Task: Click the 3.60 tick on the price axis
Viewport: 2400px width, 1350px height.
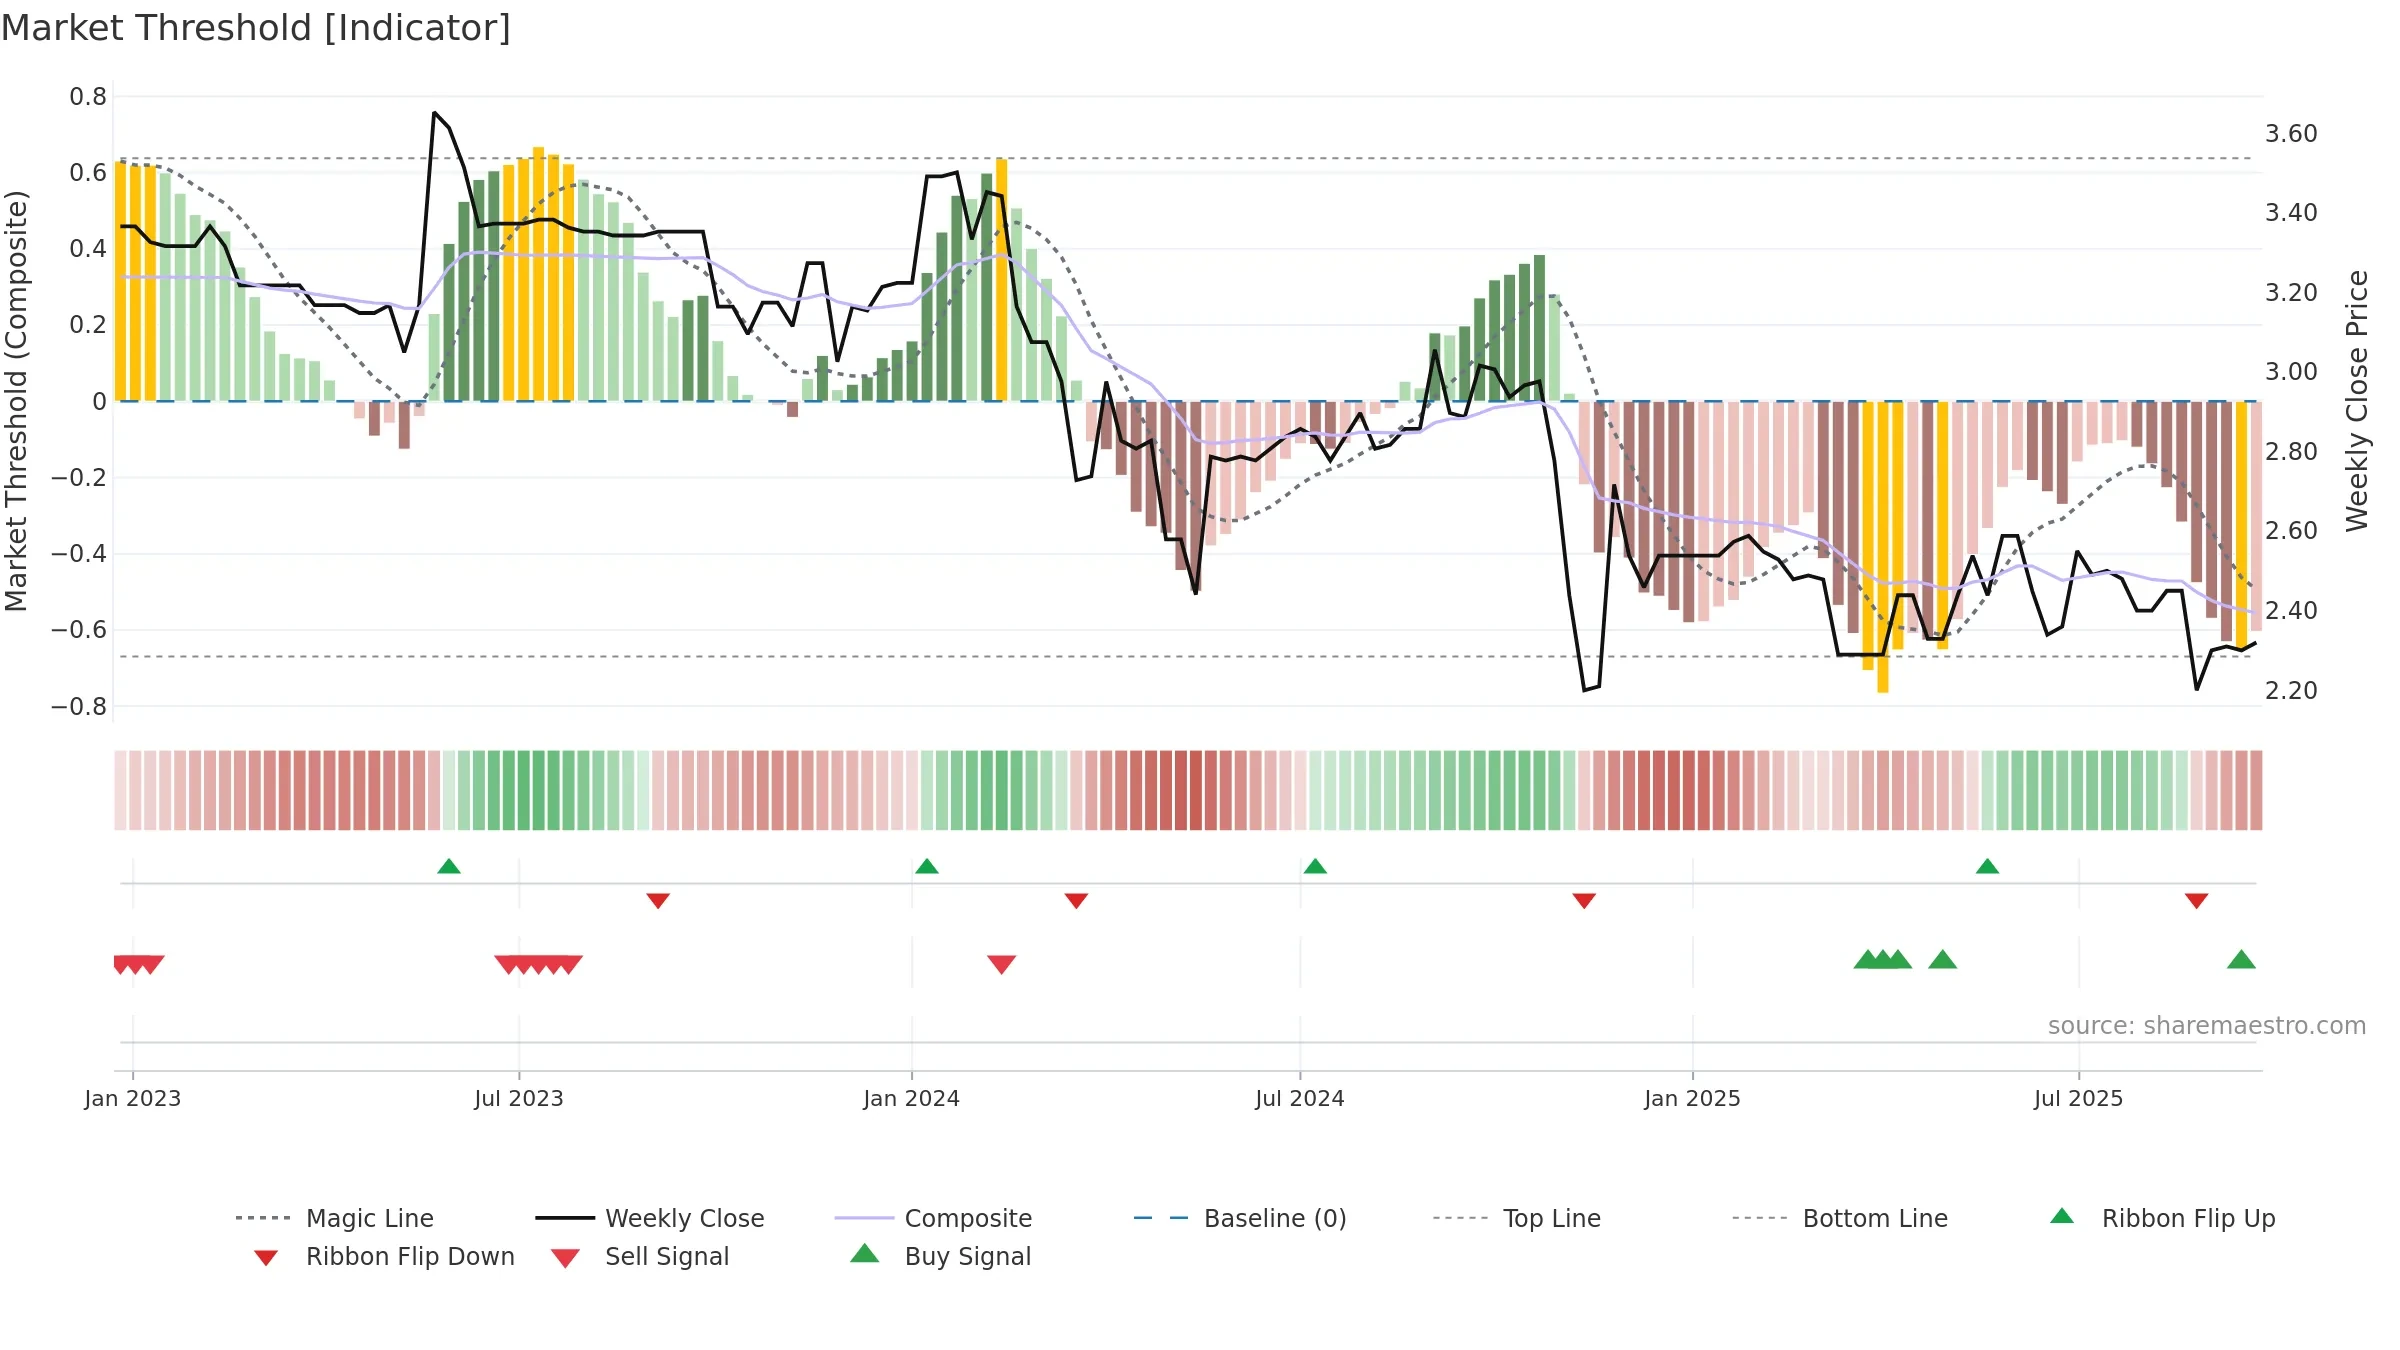Action: [x=2291, y=134]
